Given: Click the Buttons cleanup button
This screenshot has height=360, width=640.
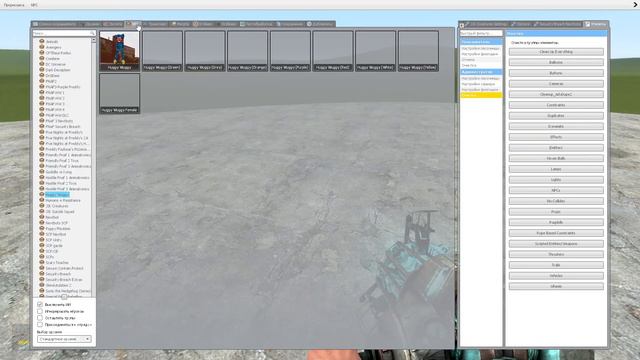Looking at the screenshot, I should tap(556, 73).
